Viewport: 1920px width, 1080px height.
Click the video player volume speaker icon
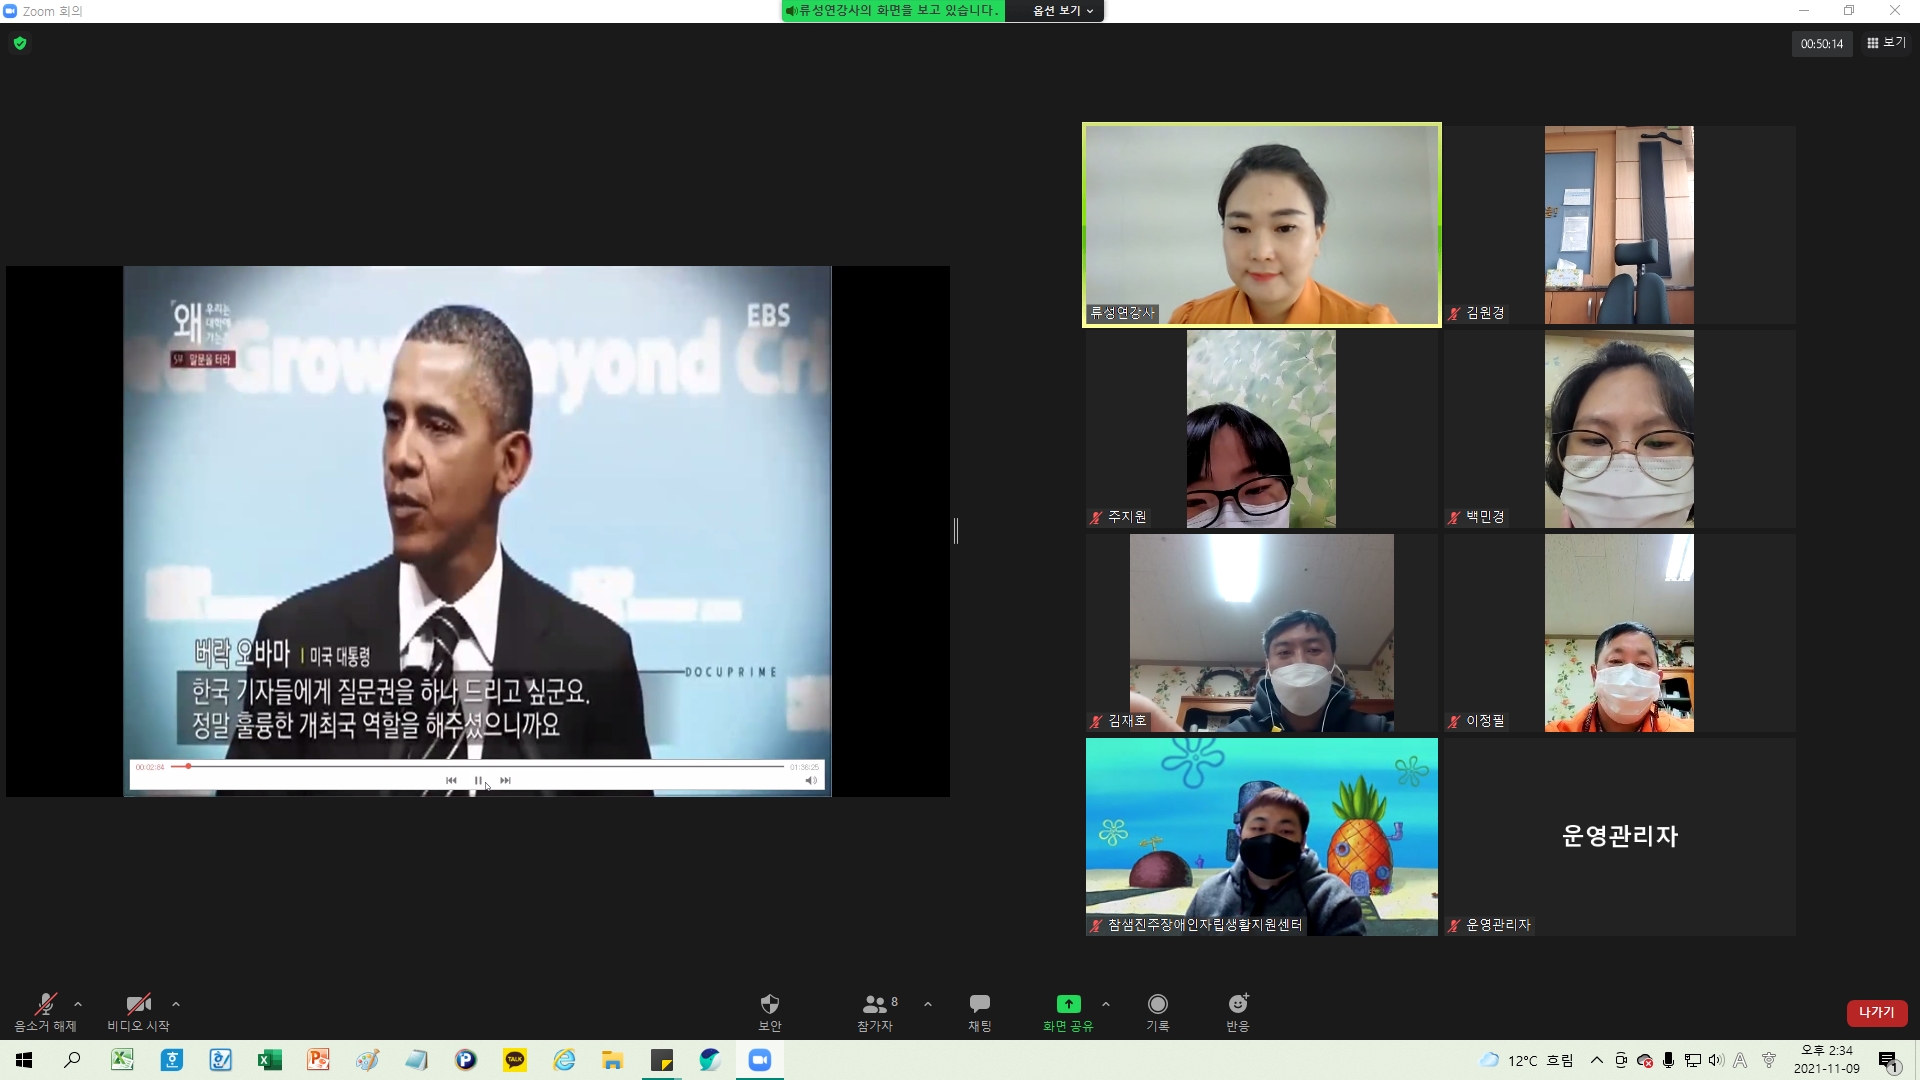(811, 780)
